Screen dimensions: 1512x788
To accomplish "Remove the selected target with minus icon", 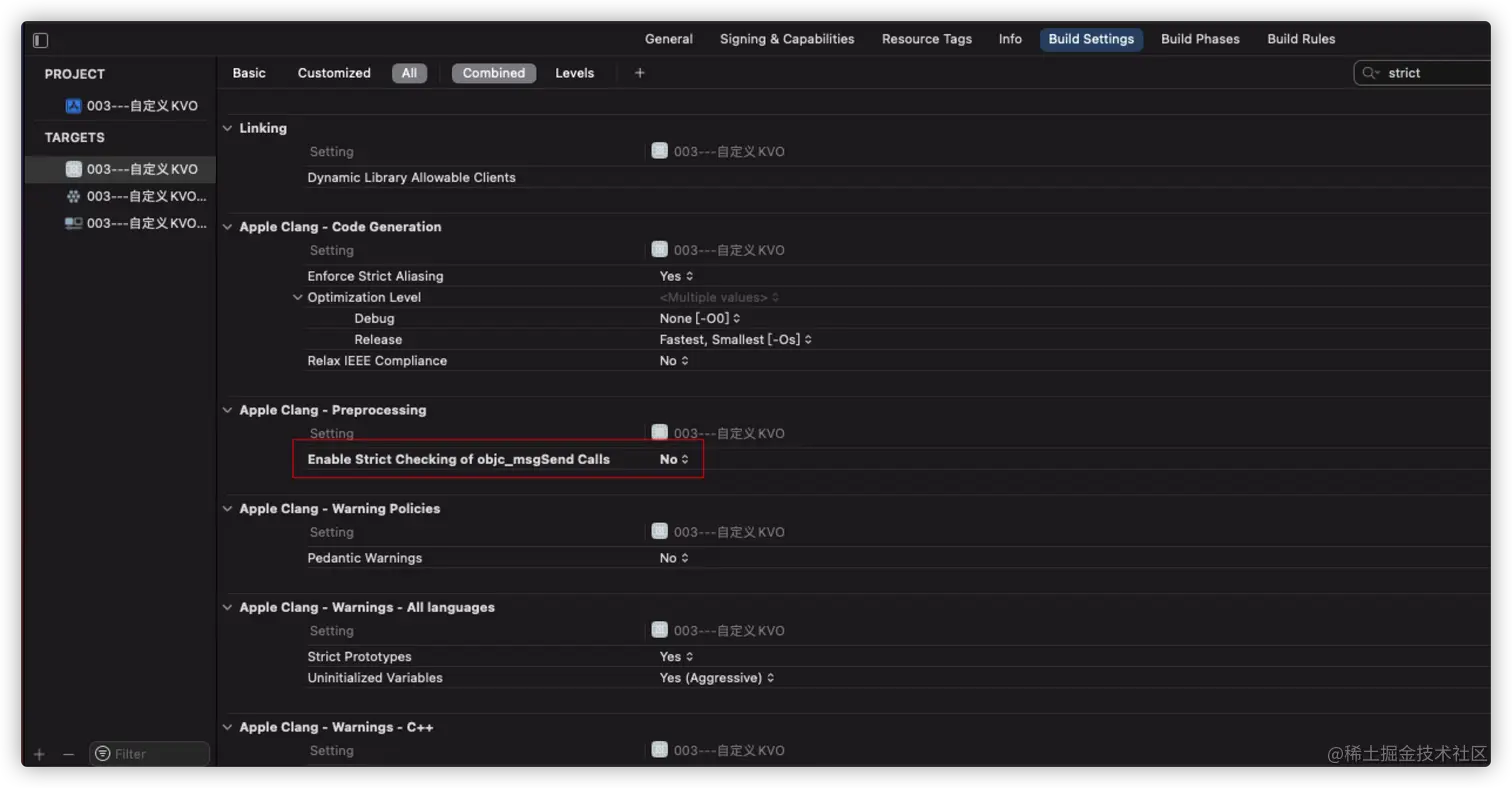I will tap(68, 754).
